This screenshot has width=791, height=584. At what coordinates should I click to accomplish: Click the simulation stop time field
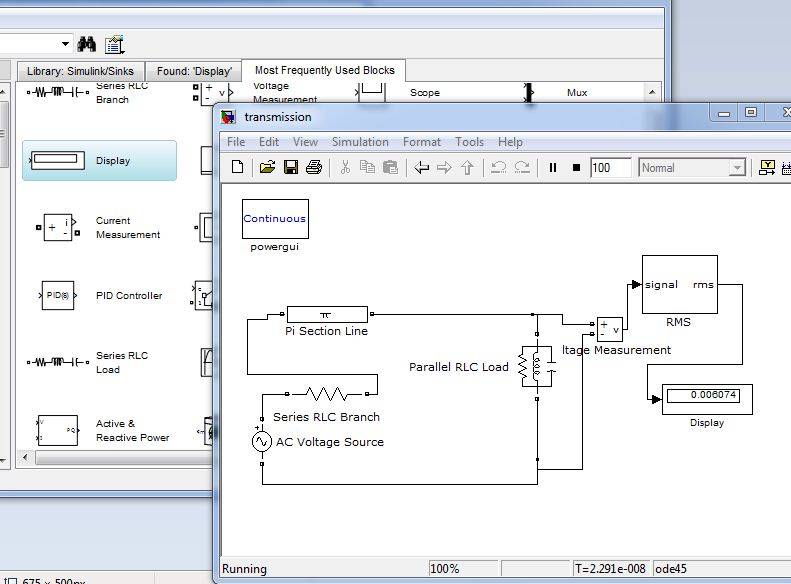(x=610, y=168)
